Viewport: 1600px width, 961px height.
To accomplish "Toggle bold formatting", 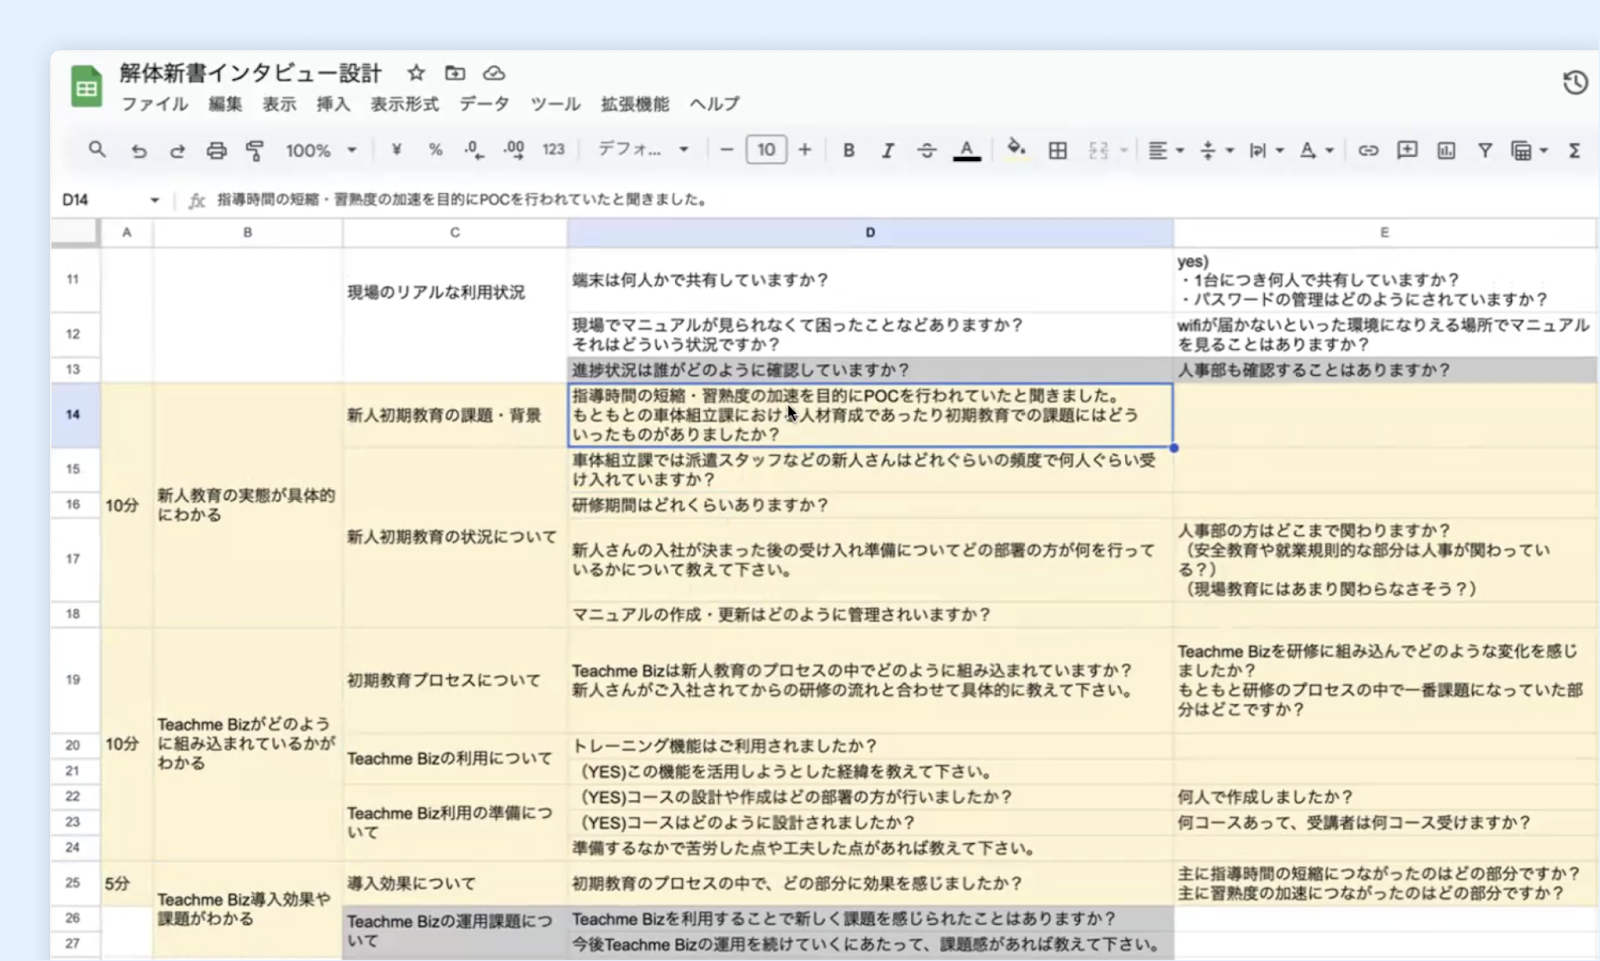I will tap(849, 150).
